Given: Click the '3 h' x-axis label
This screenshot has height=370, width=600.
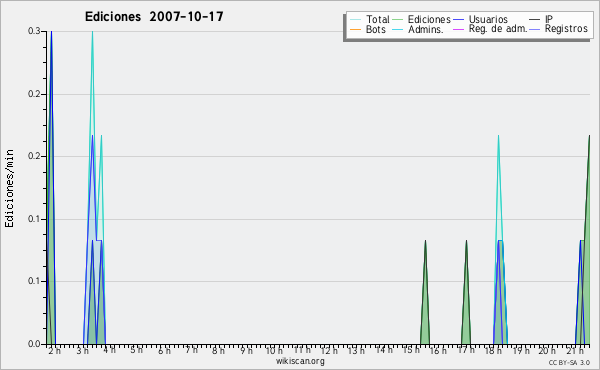Looking at the screenshot, I should click(x=82, y=351).
